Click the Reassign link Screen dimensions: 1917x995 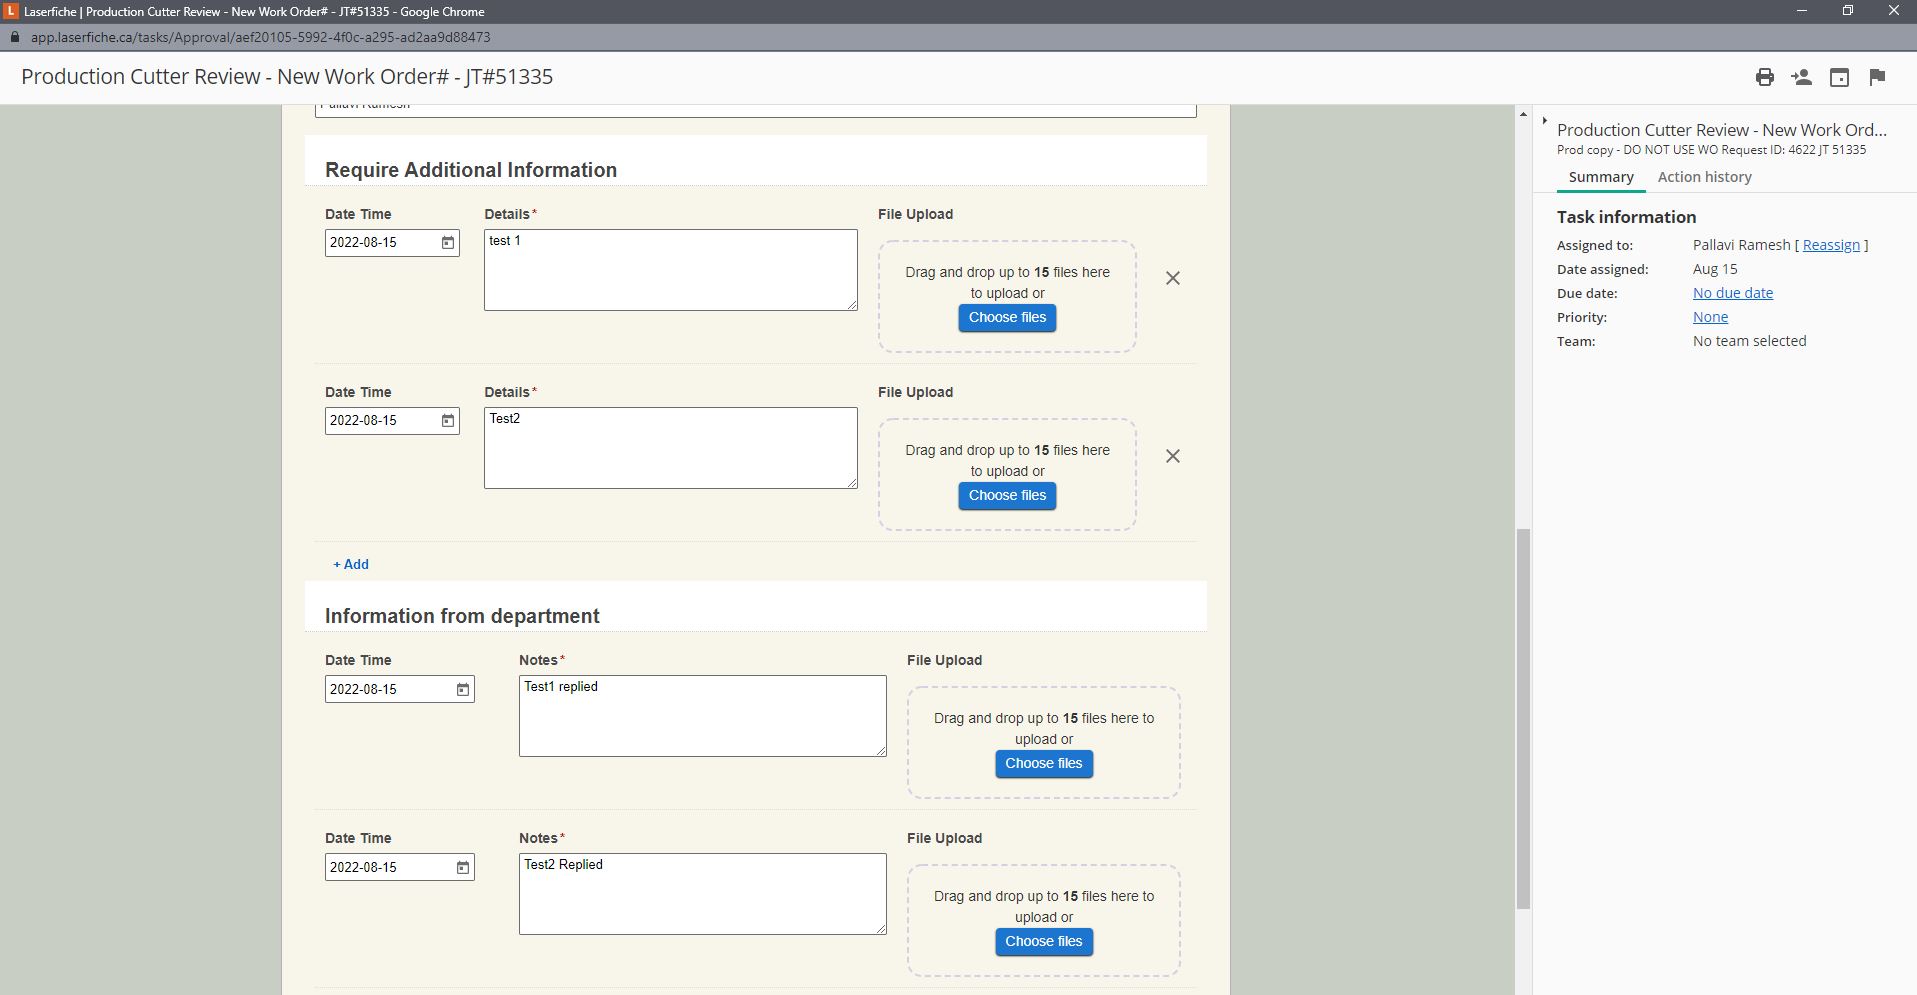pyautogui.click(x=1831, y=245)
